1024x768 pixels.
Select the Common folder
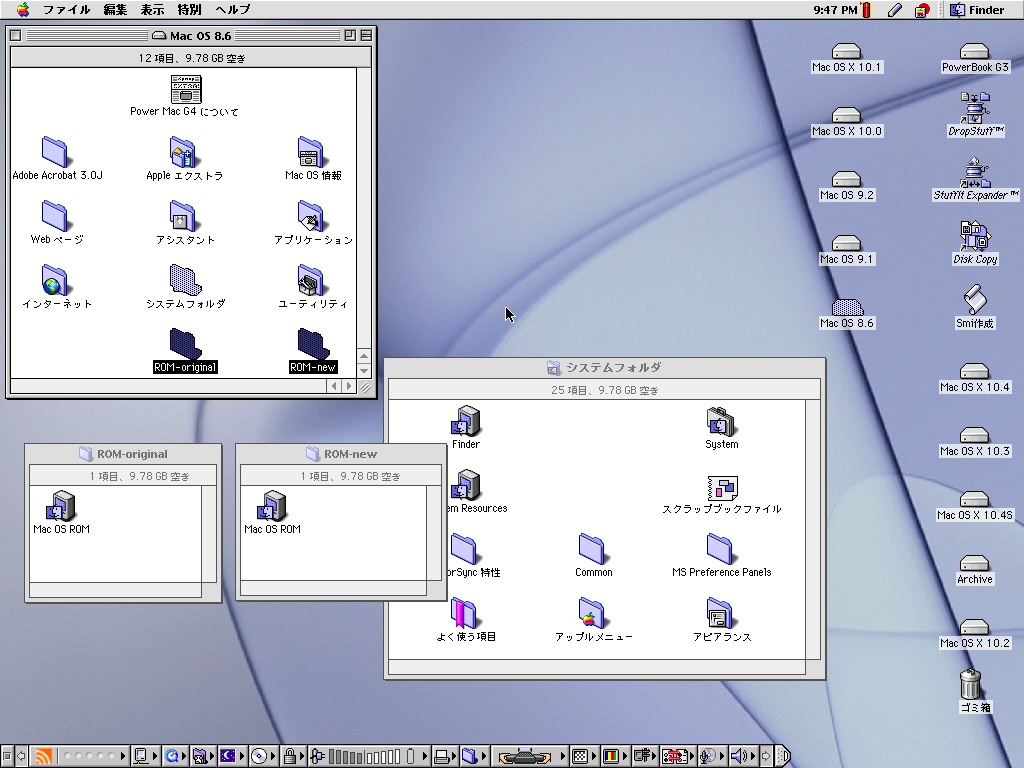[x=593, y=549]
